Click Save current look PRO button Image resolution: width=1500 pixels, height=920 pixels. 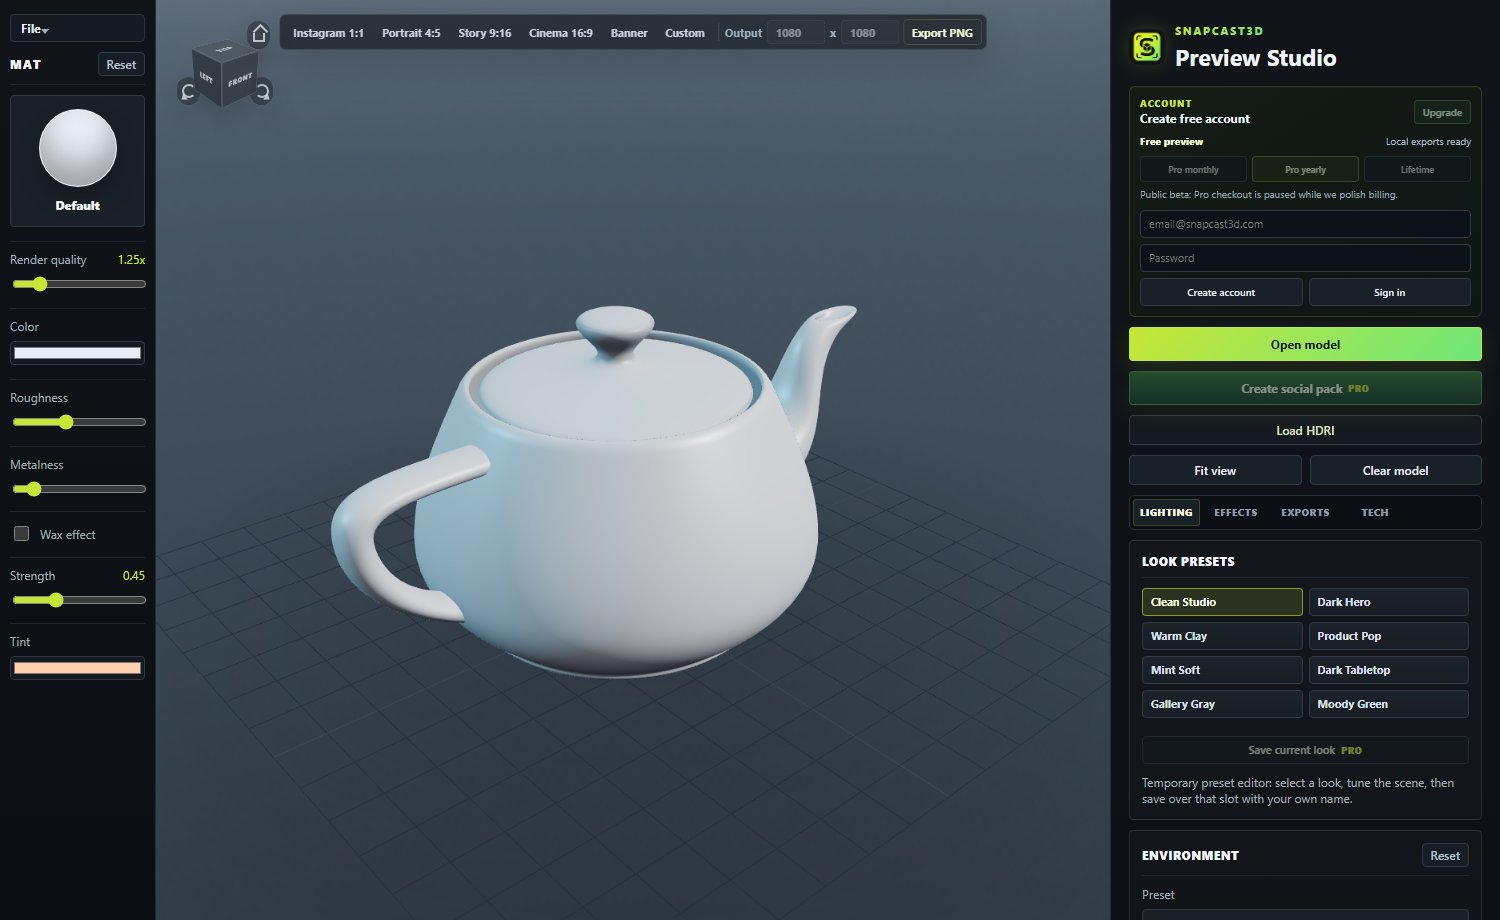point(1305,750)
